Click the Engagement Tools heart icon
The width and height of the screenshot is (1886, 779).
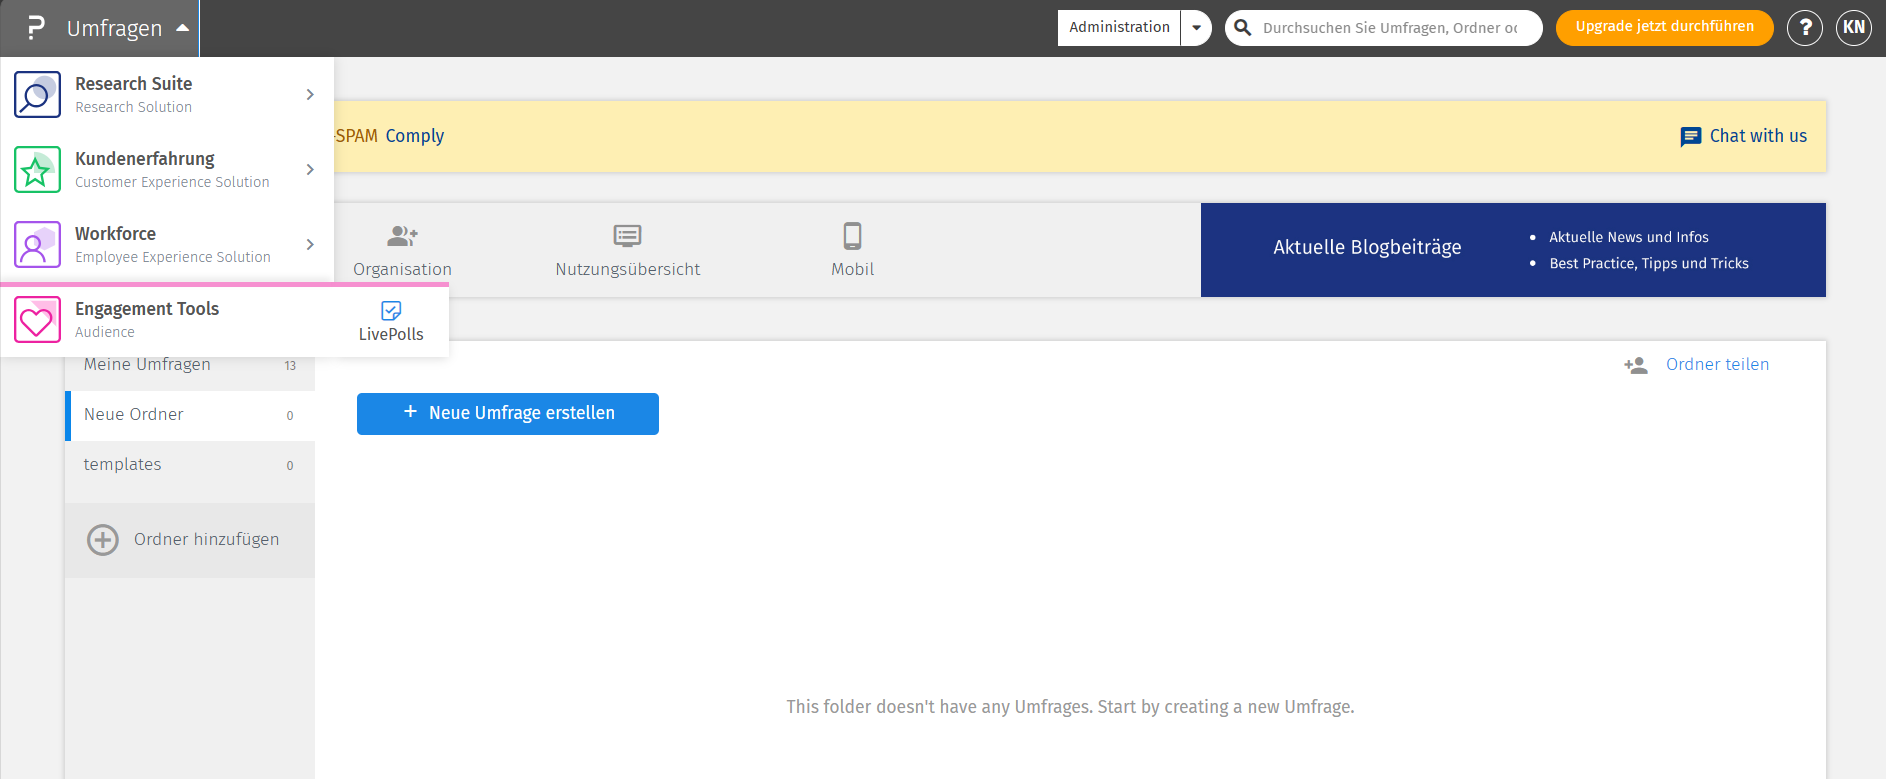[x=38, y=320]
